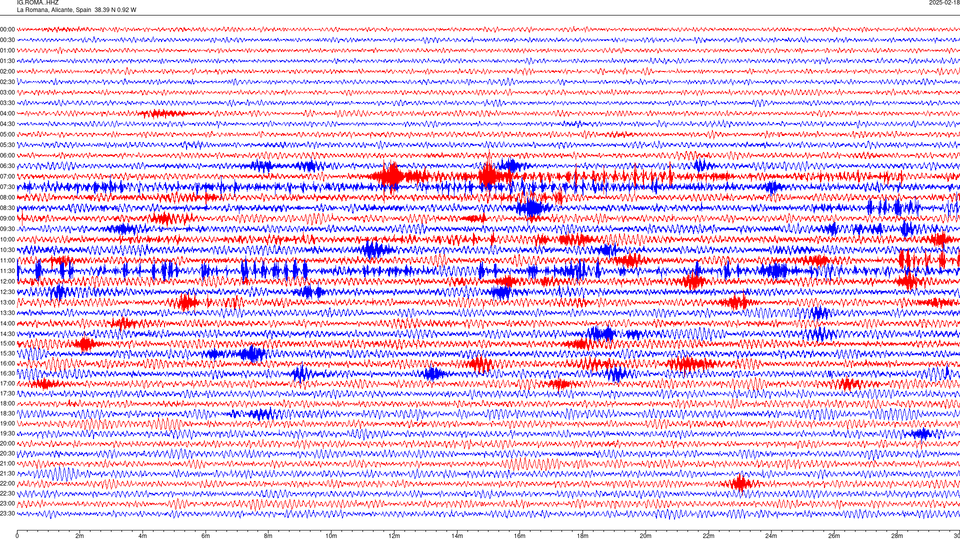Select the 04:00 time row label
The width and height of the screenshot is (960, 540).
7,113
